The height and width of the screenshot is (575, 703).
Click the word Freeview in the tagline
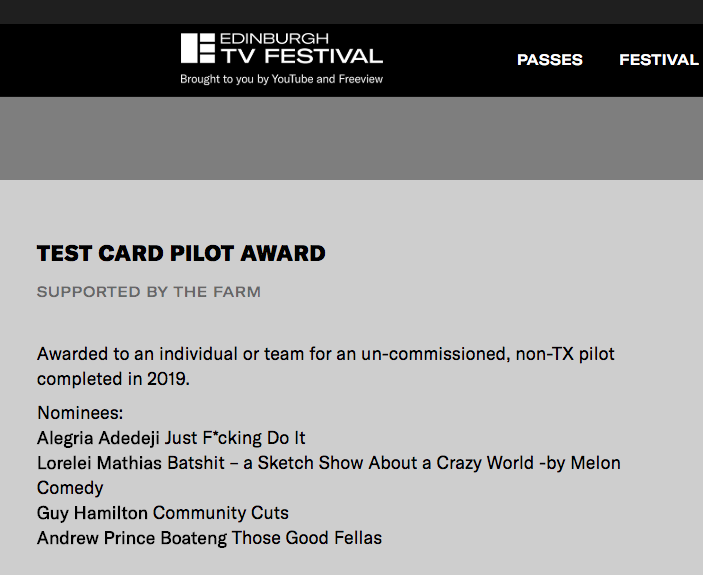tap(360, 79)
